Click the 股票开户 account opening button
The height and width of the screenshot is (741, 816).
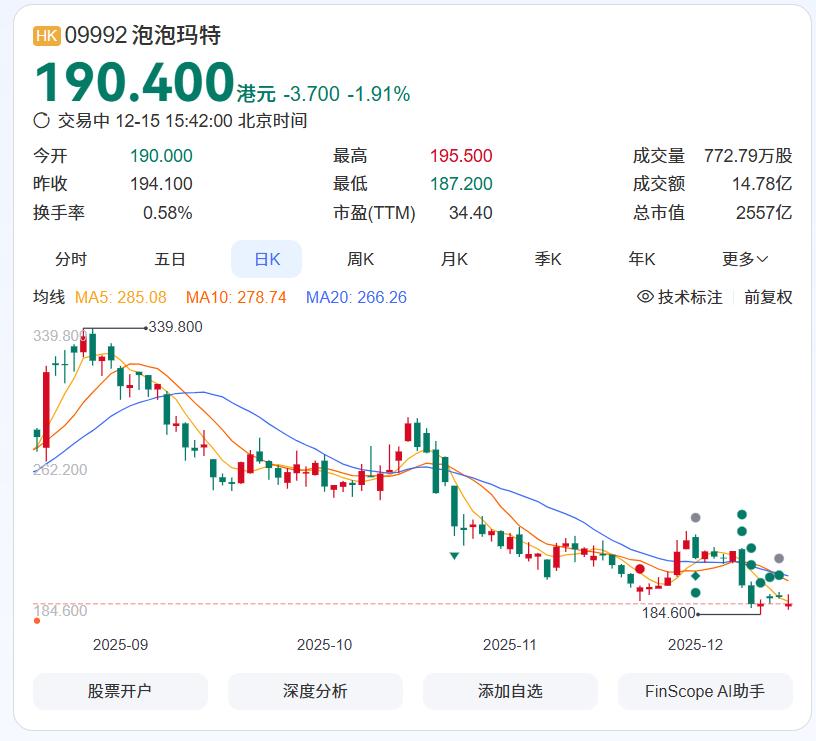[120, 691]
